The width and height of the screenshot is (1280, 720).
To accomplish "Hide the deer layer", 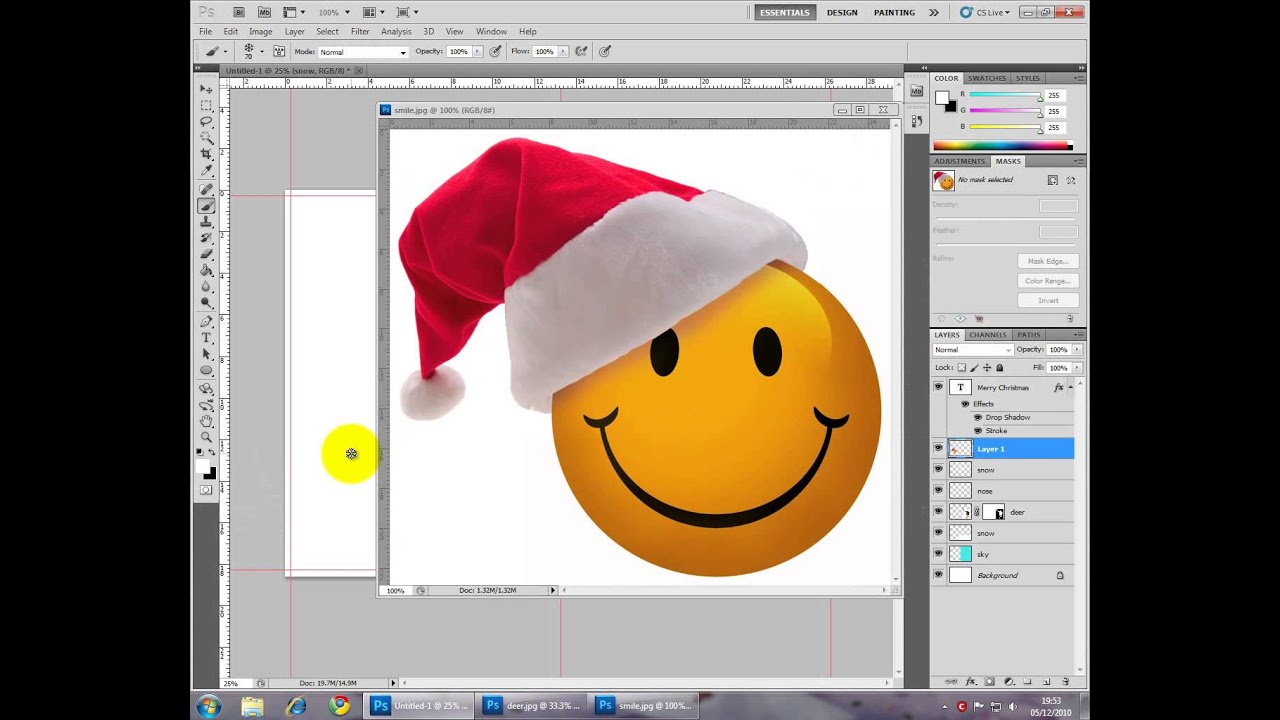I will click(x=938, y=511).
